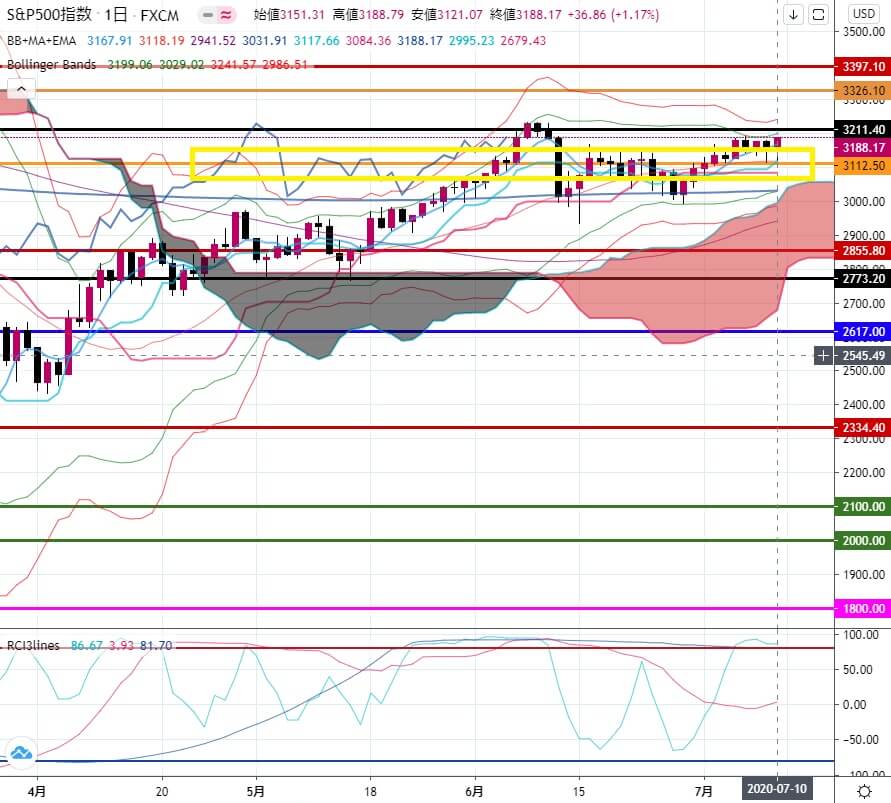
Task: Click BB+MA+EMA value 2679.43
Action: (x=523, y=40)
